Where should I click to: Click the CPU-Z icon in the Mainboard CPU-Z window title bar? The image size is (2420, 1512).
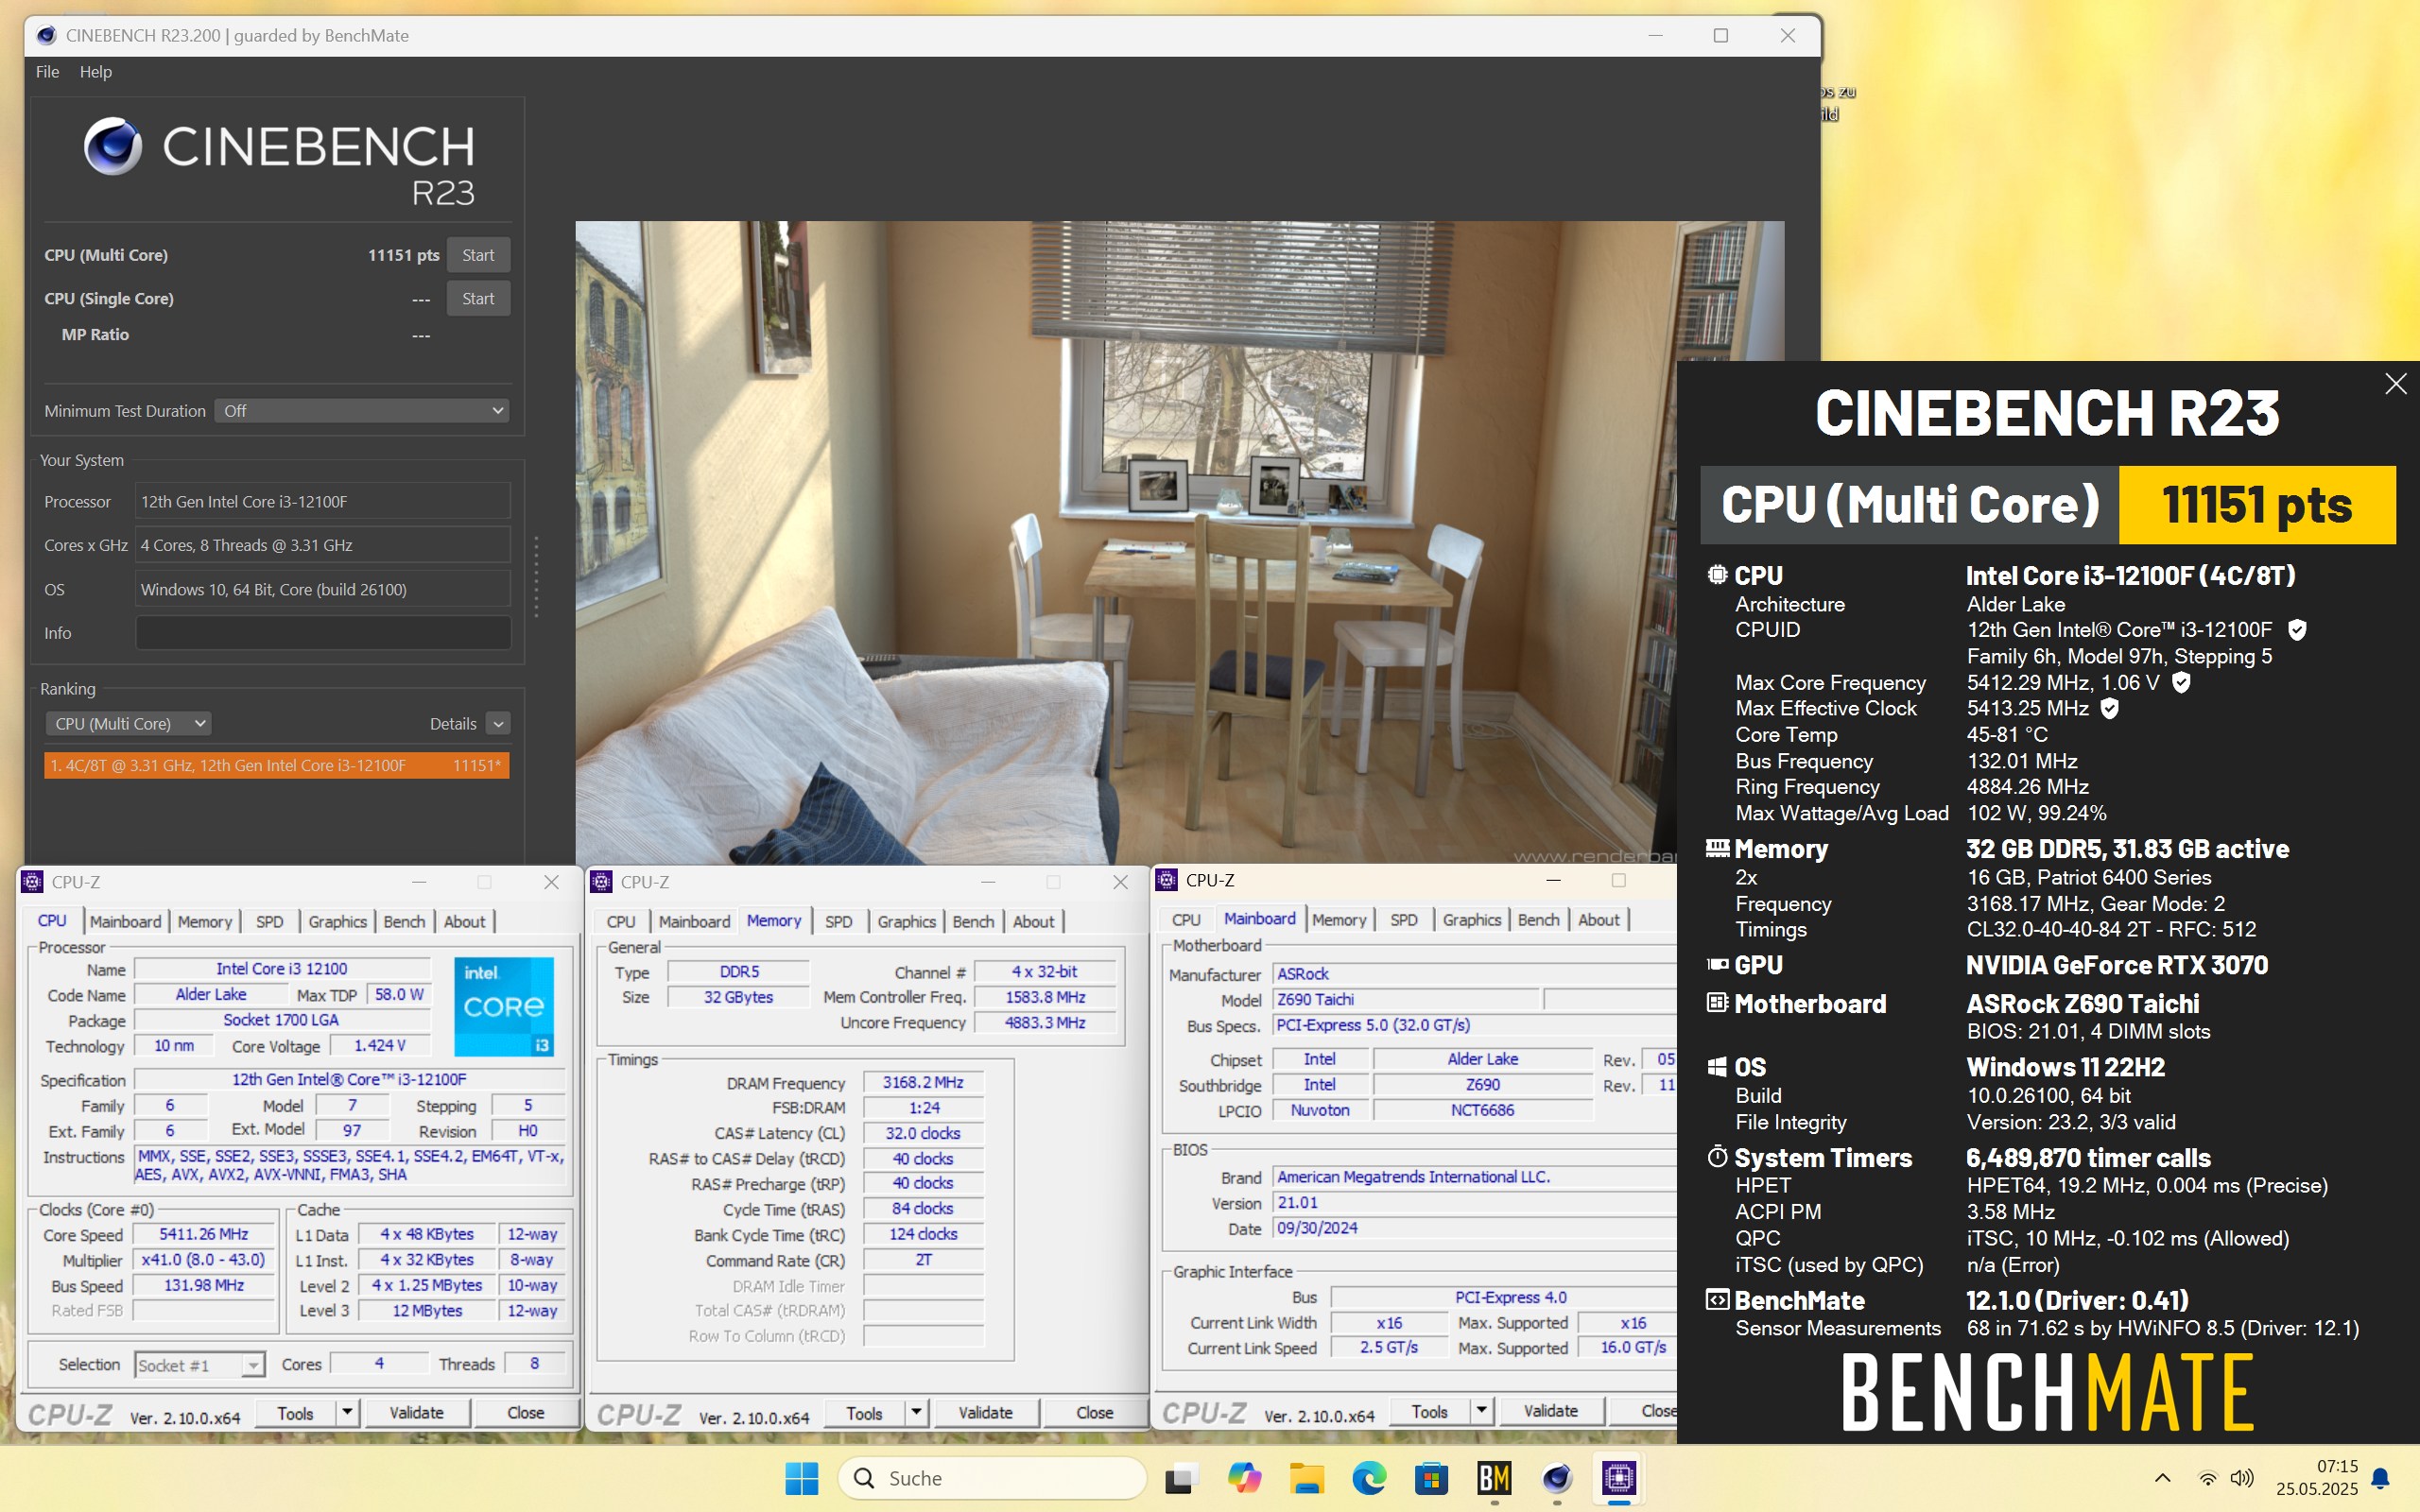click(1166, 880)
